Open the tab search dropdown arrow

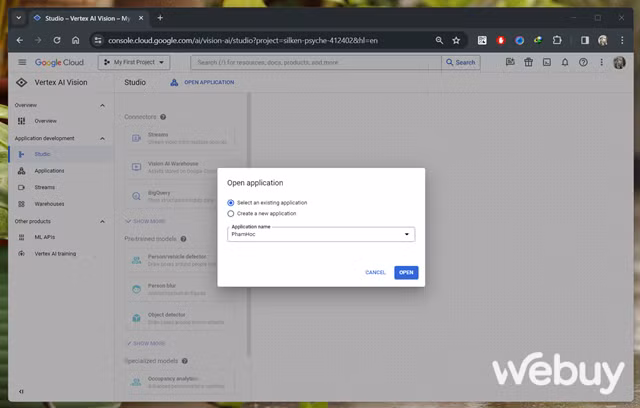pyautogui.click(x=18, y=18)
